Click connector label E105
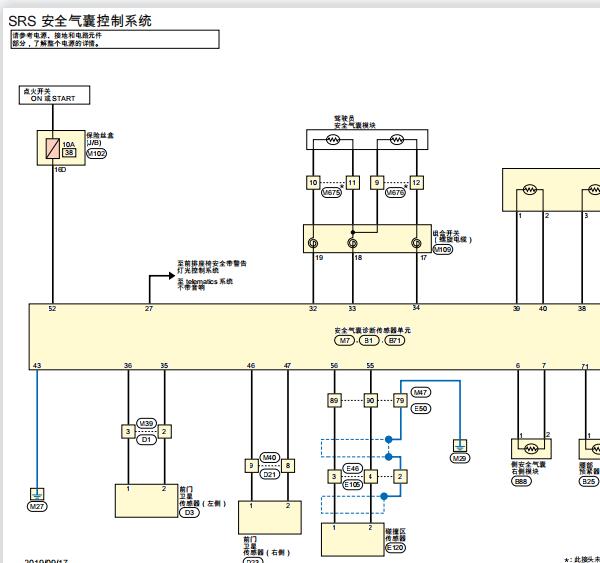 (x=352, y=485)
